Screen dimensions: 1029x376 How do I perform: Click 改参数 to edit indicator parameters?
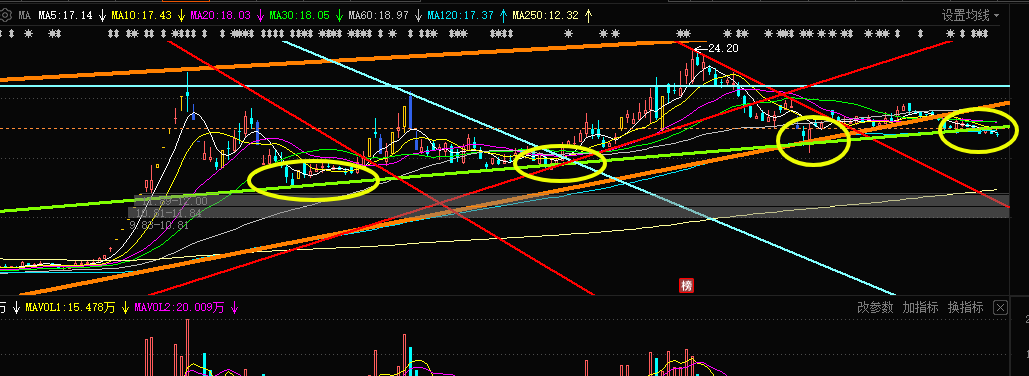coord(875,307)
